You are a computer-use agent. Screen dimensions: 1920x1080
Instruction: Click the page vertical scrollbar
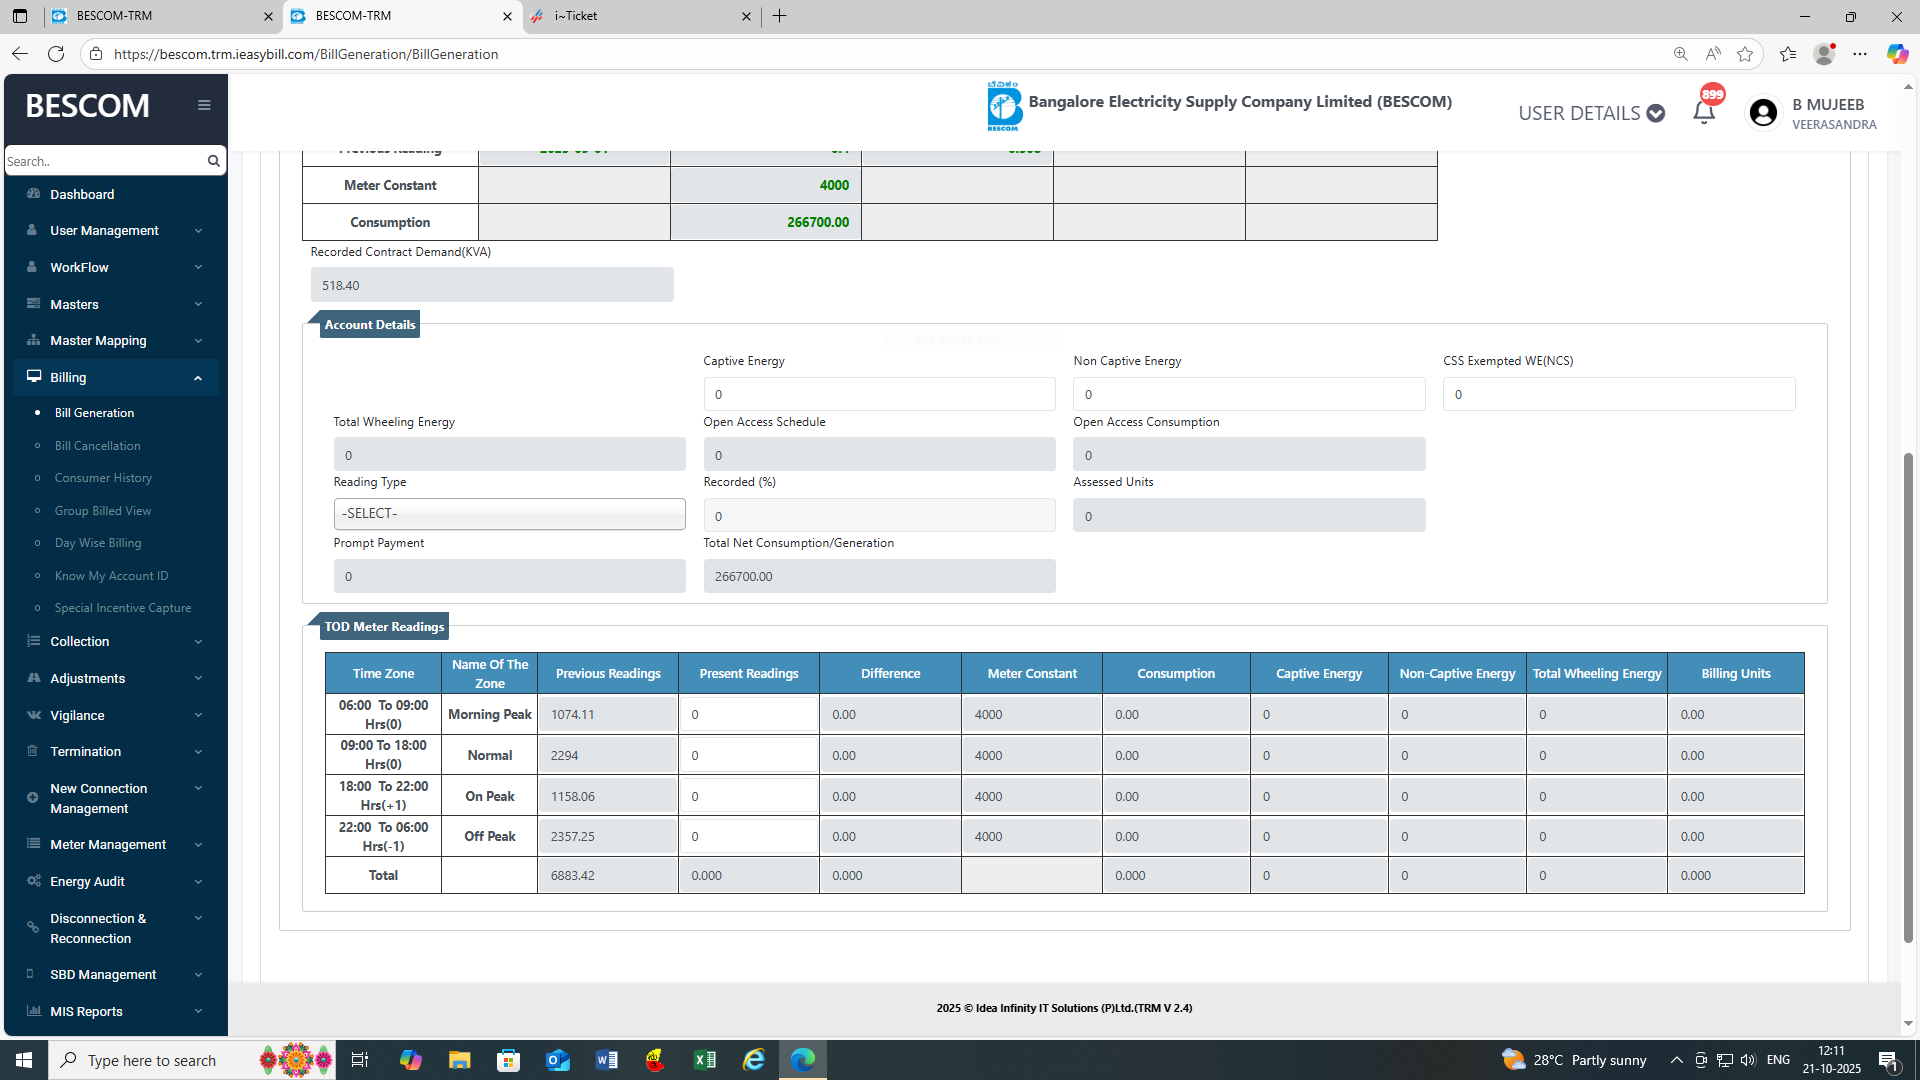1908,700
